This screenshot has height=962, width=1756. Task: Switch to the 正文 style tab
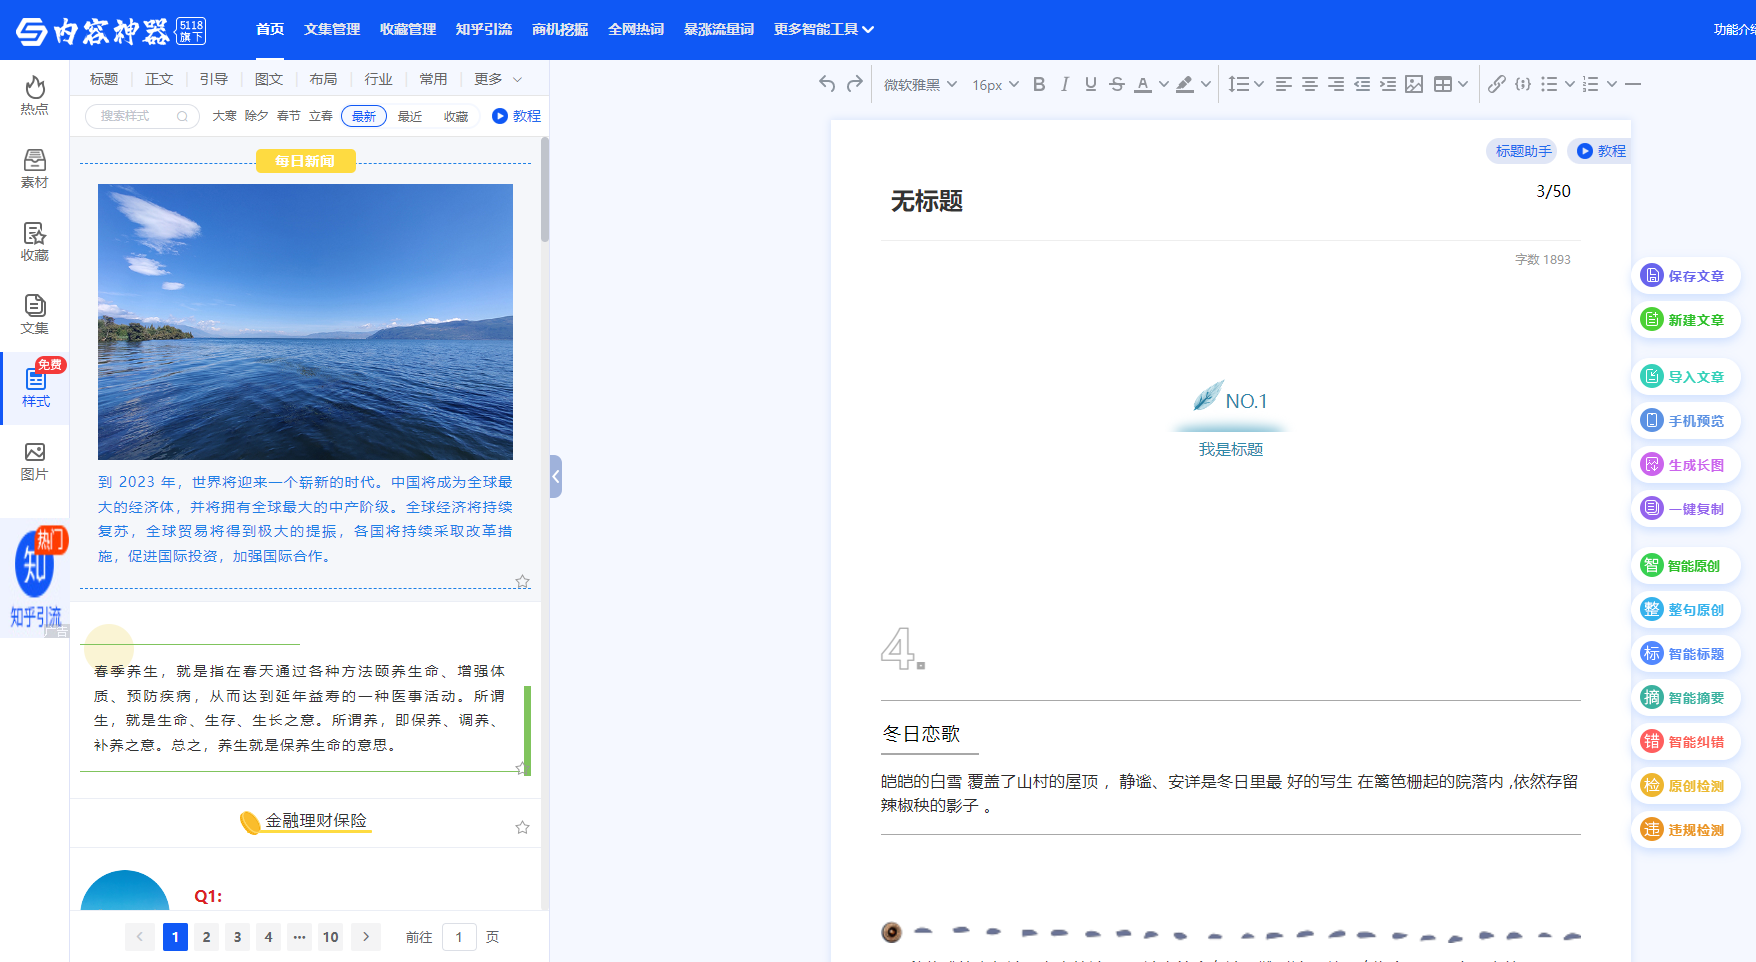(x=158, y=78)
